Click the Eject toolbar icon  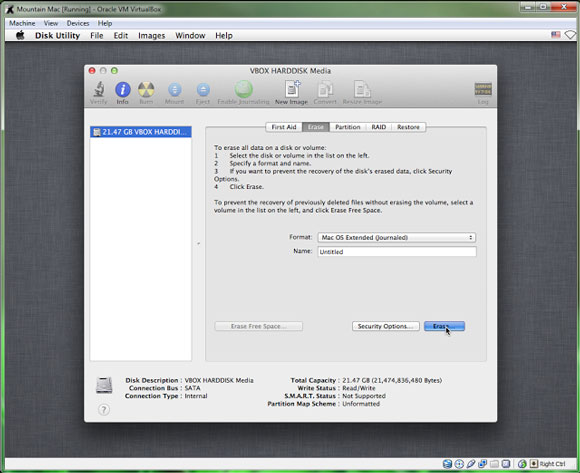pyautogui.click(x=203, y=89)
